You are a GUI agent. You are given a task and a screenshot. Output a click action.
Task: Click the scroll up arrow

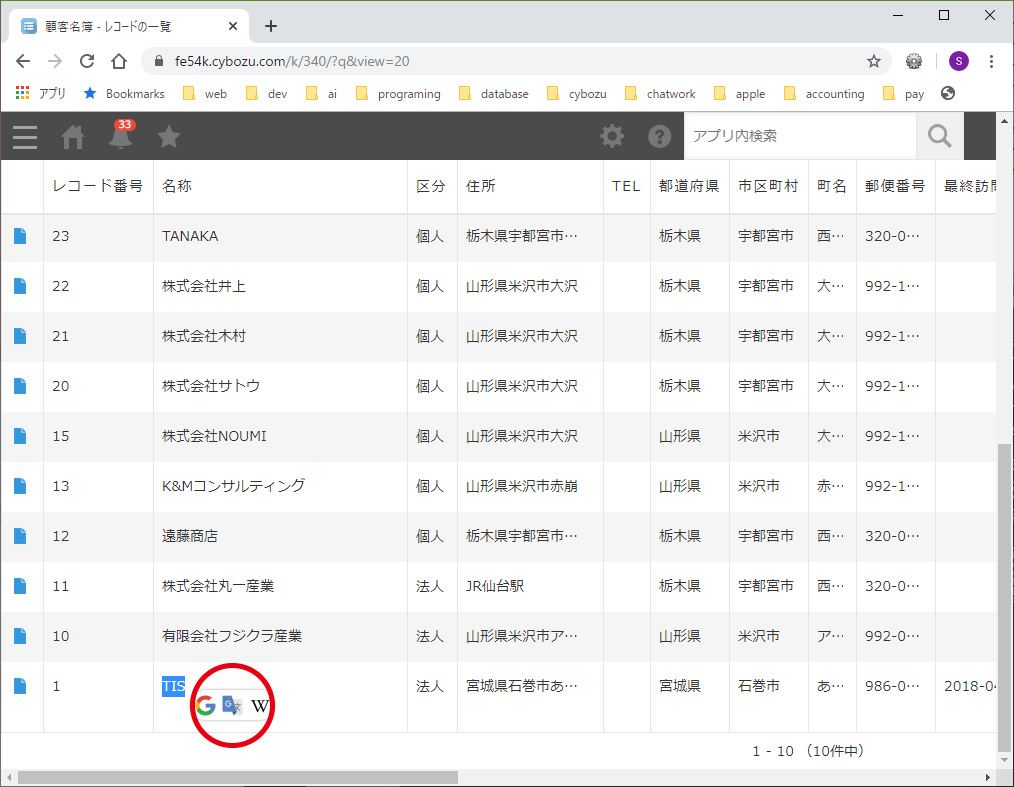(1004, 121)
